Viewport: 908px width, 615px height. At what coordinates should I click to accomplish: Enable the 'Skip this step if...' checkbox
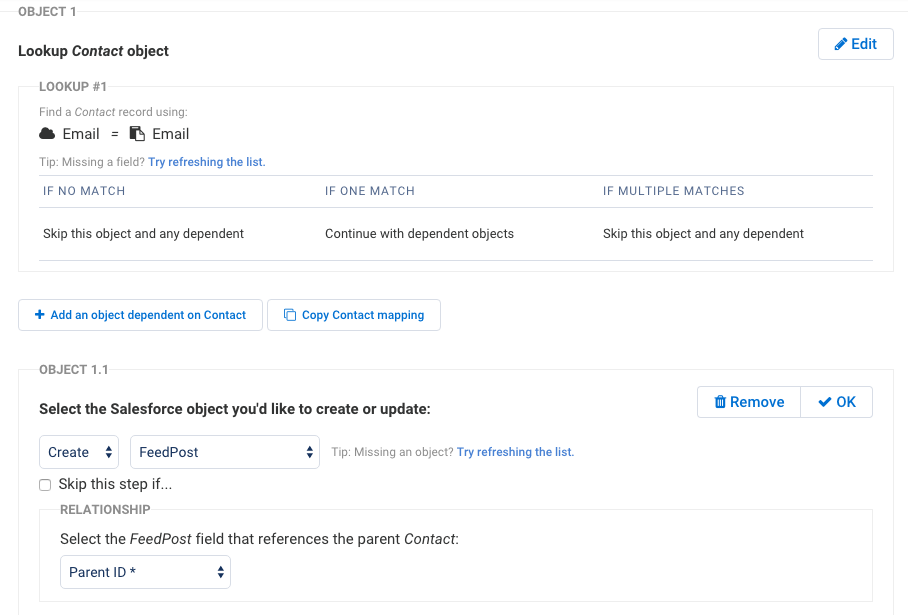click(x=45, y=485)
